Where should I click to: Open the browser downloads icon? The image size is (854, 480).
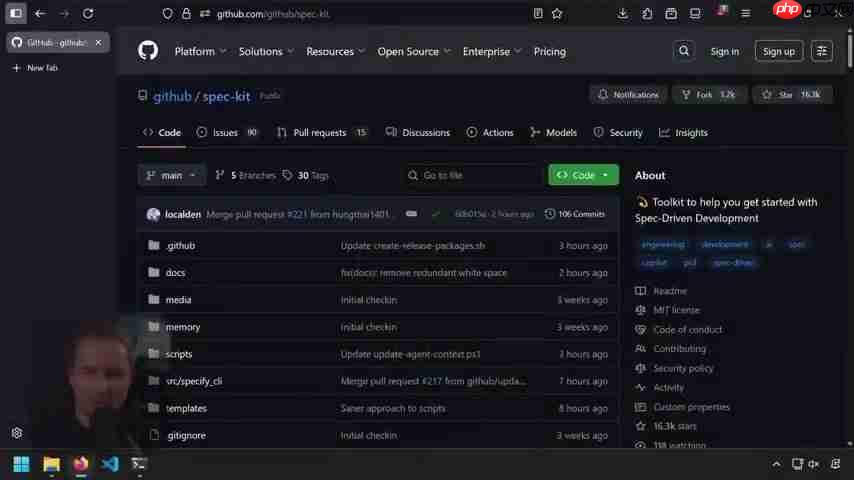623,14
